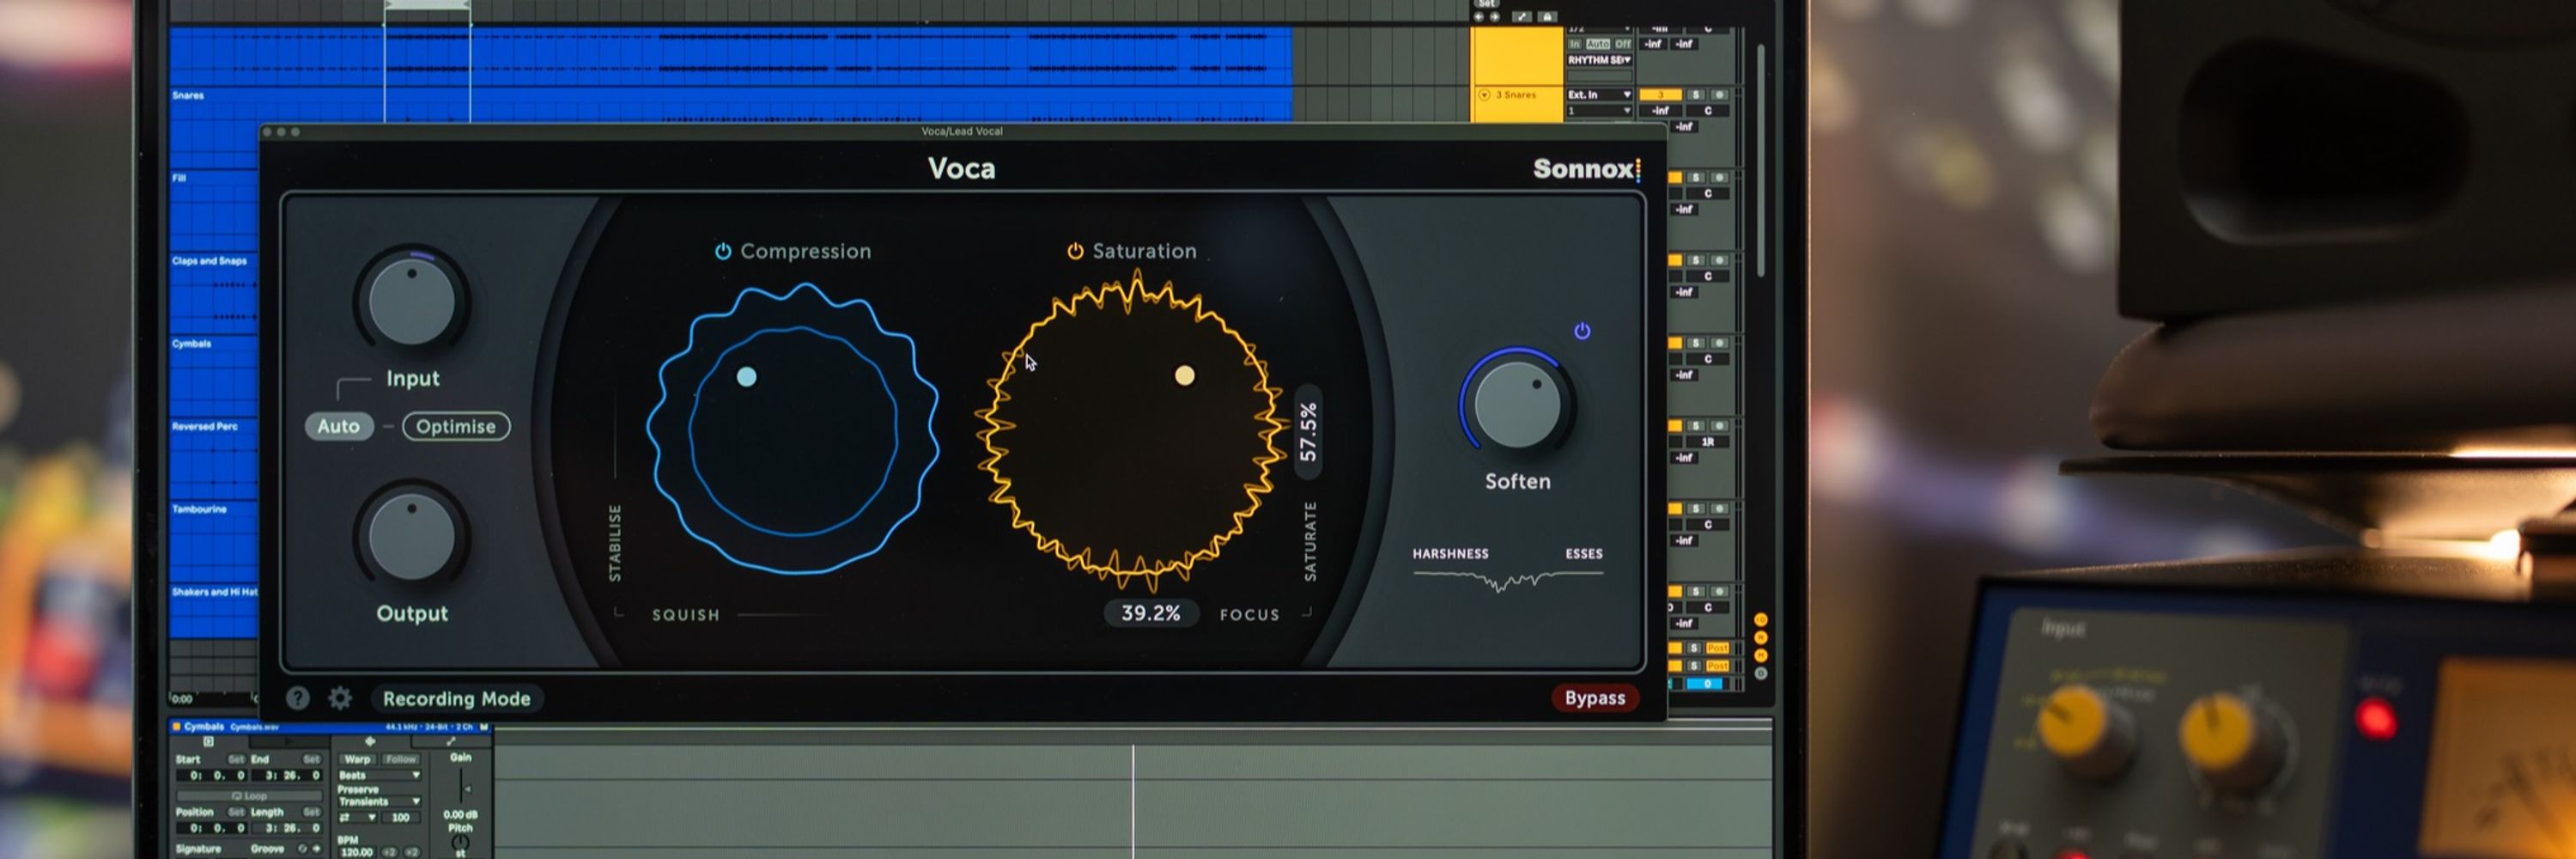
Task: Toggle Mixer section with the M circle
Action: pos(1761,656)
